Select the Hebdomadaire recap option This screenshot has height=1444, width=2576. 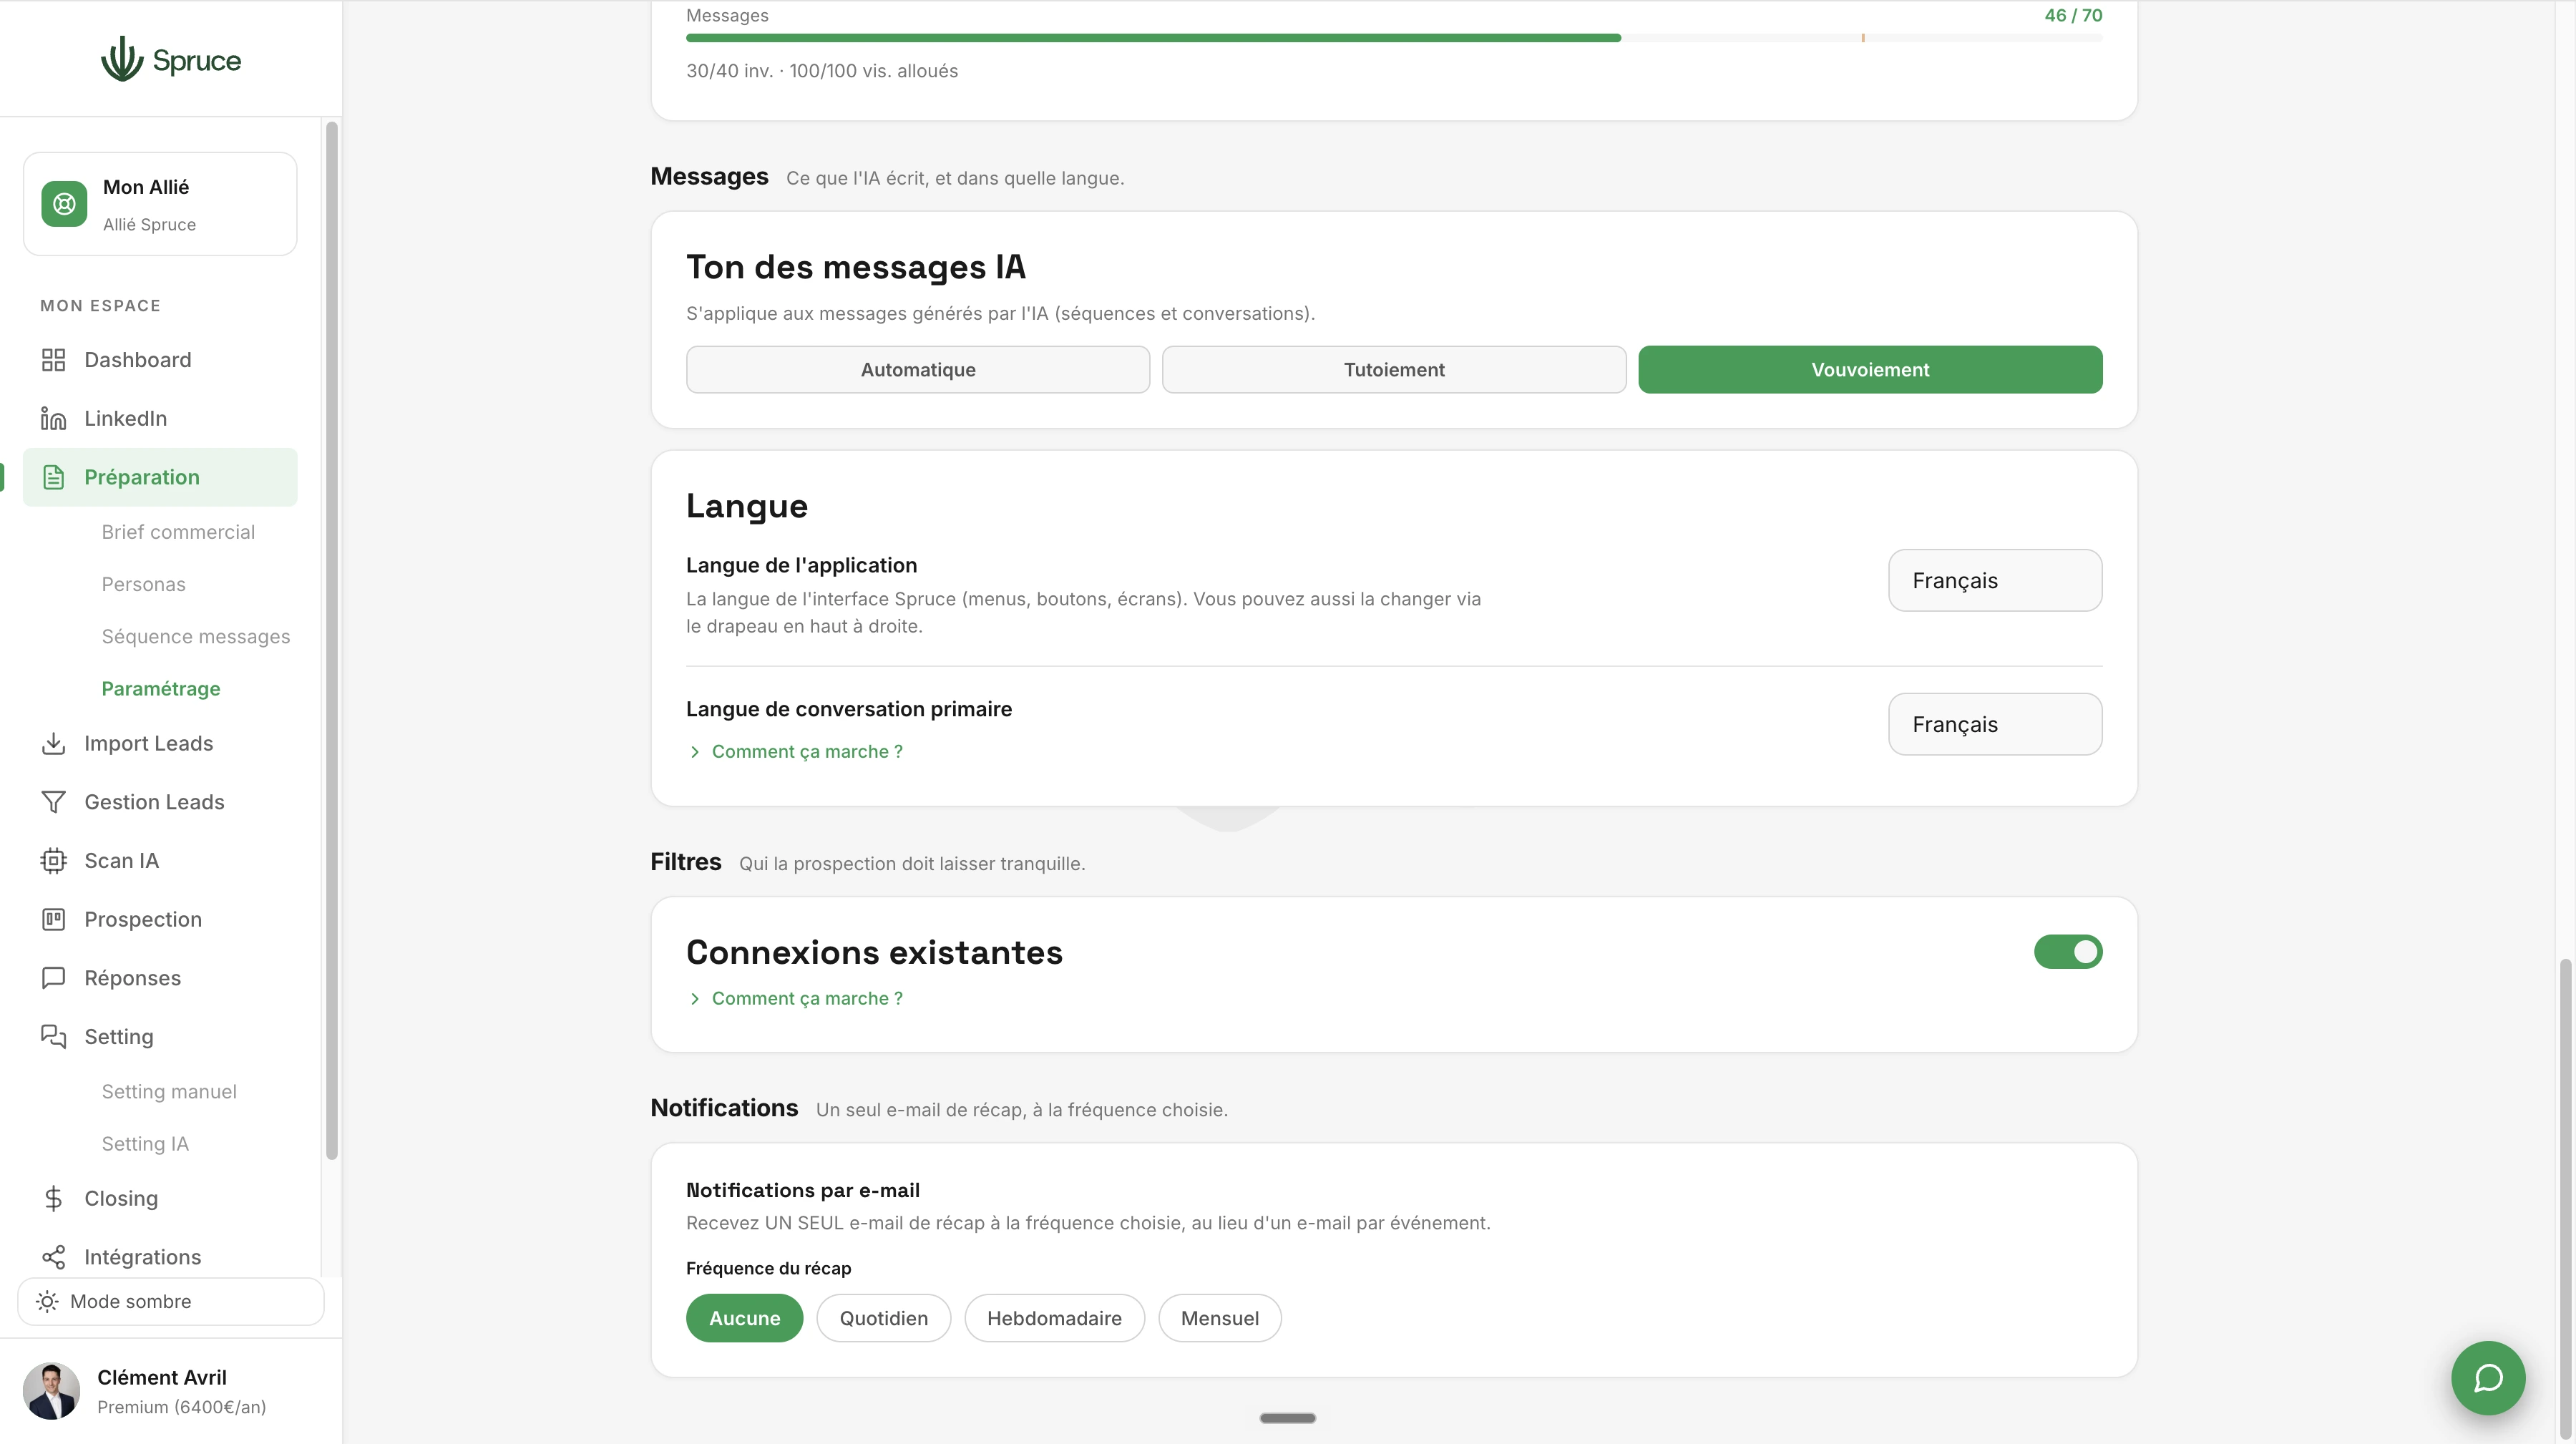tap(1054, 1318)
